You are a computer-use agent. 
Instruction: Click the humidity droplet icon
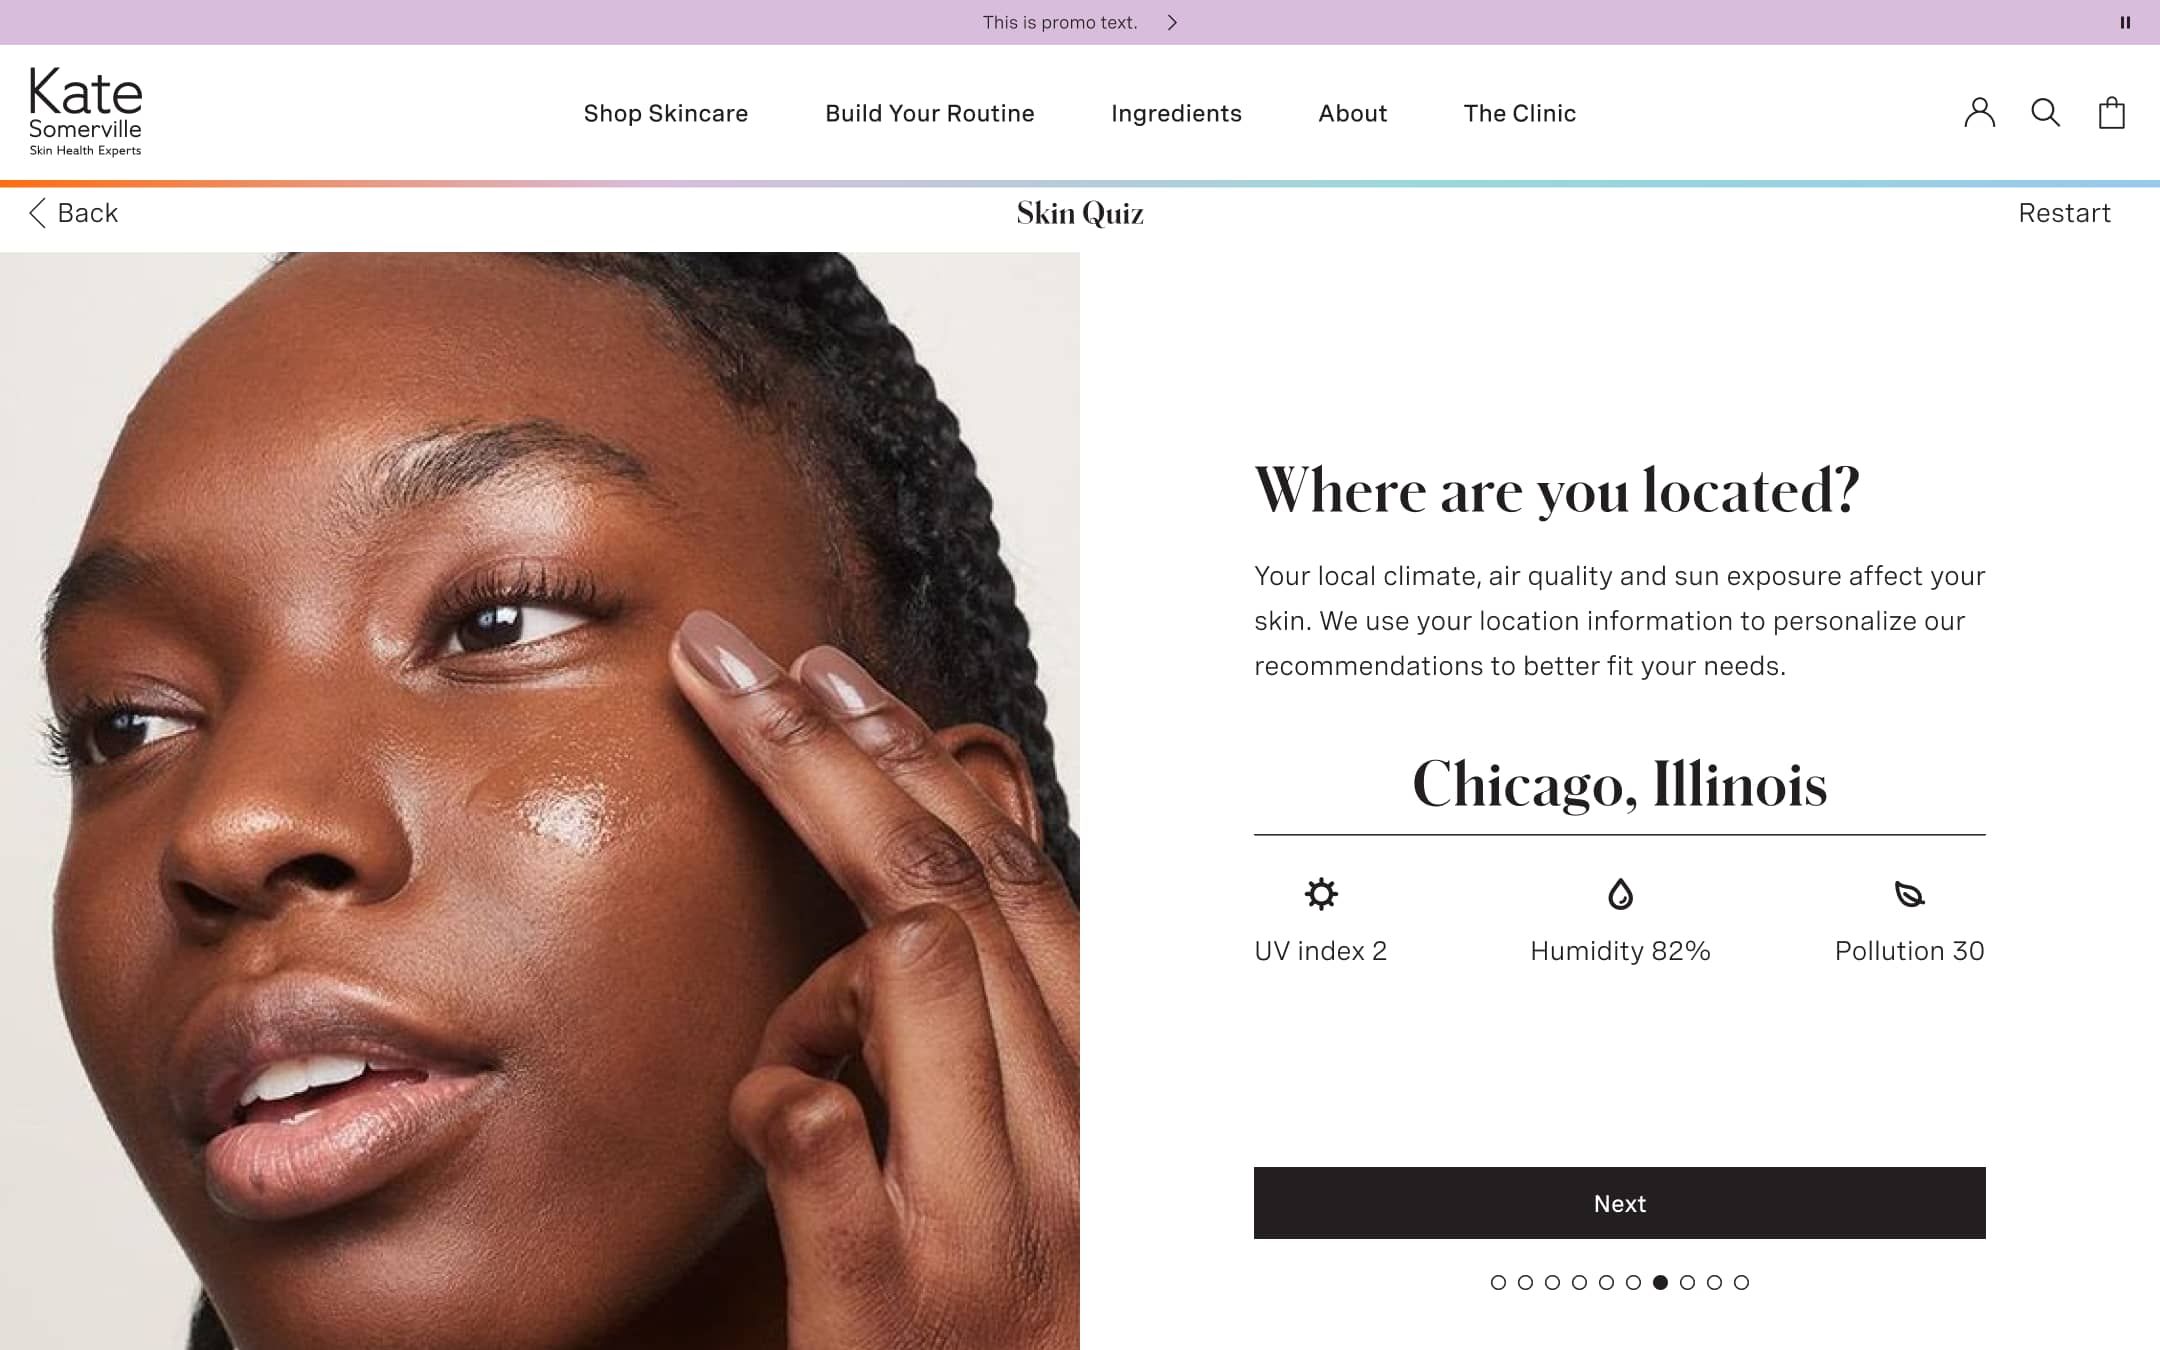tap(1620, 894)
